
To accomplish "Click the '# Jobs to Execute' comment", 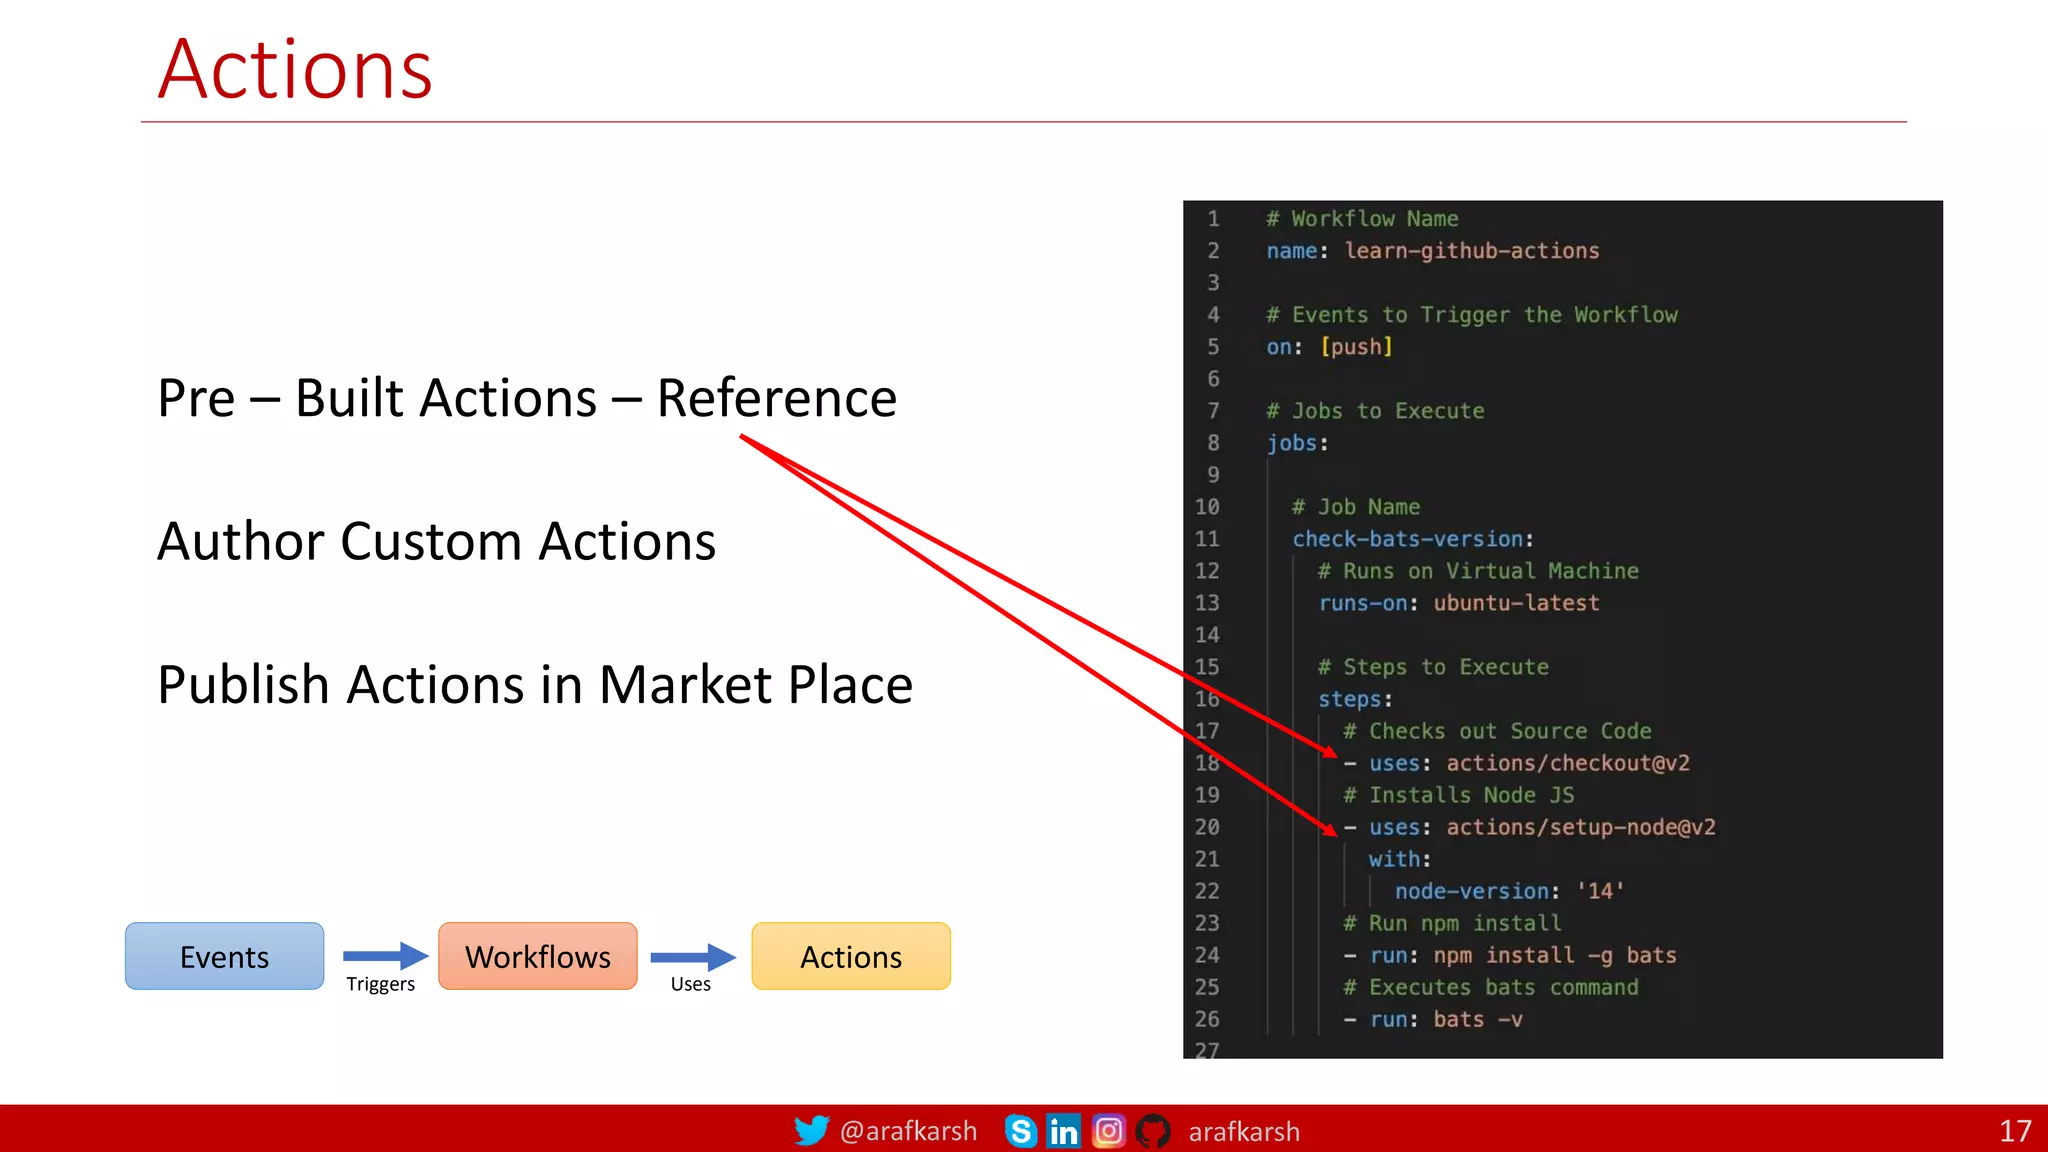I will pyautogui.click(x=1375, y=411).
